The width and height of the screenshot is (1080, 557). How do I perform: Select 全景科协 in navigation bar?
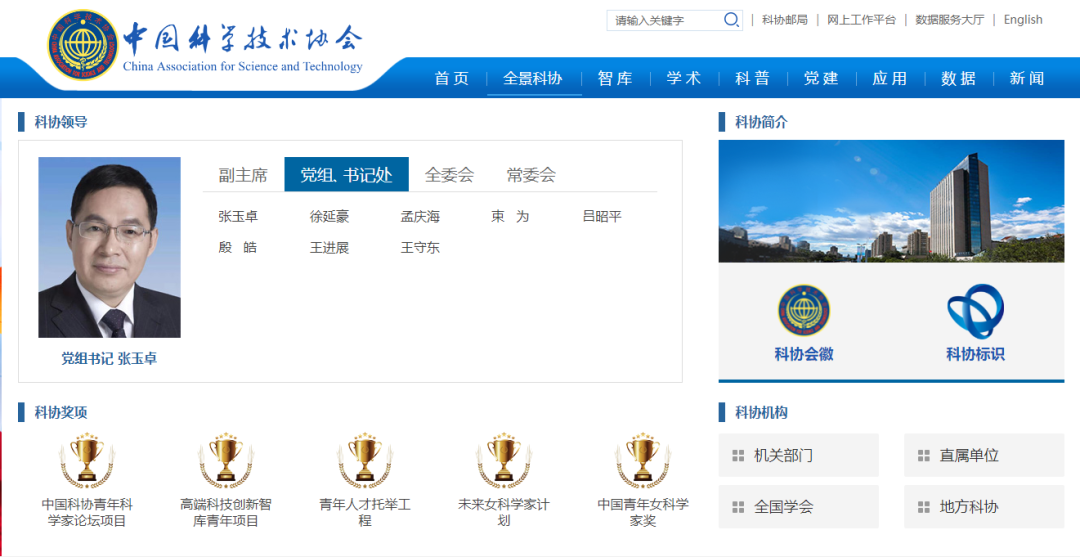tap(533, 78)
